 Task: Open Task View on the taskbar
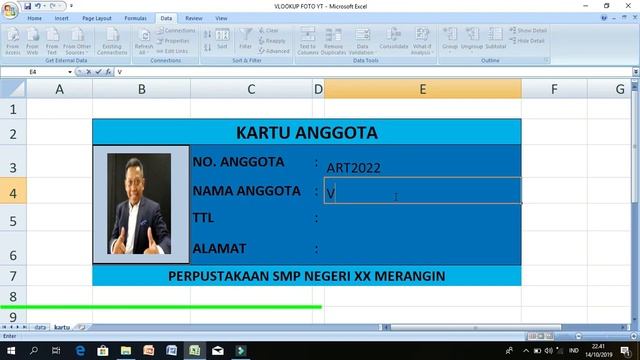coord(56,351)
